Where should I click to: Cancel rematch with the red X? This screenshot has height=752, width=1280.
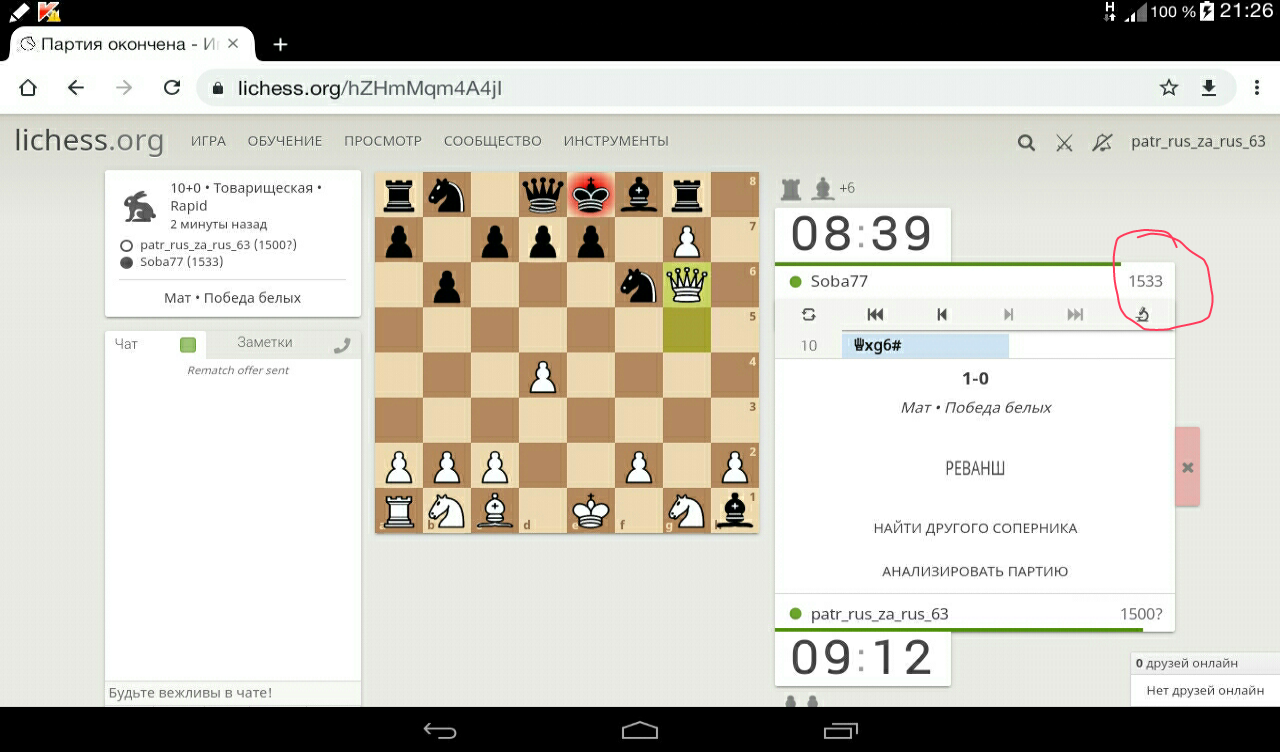pyautogui.click(x=1187, y=467)
